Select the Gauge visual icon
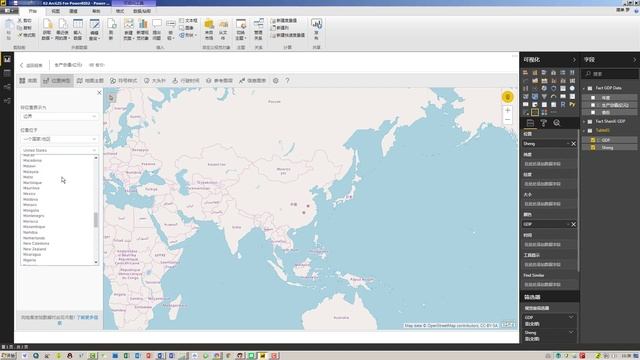This screenshot has width=640, height=360. pos(553,97)
